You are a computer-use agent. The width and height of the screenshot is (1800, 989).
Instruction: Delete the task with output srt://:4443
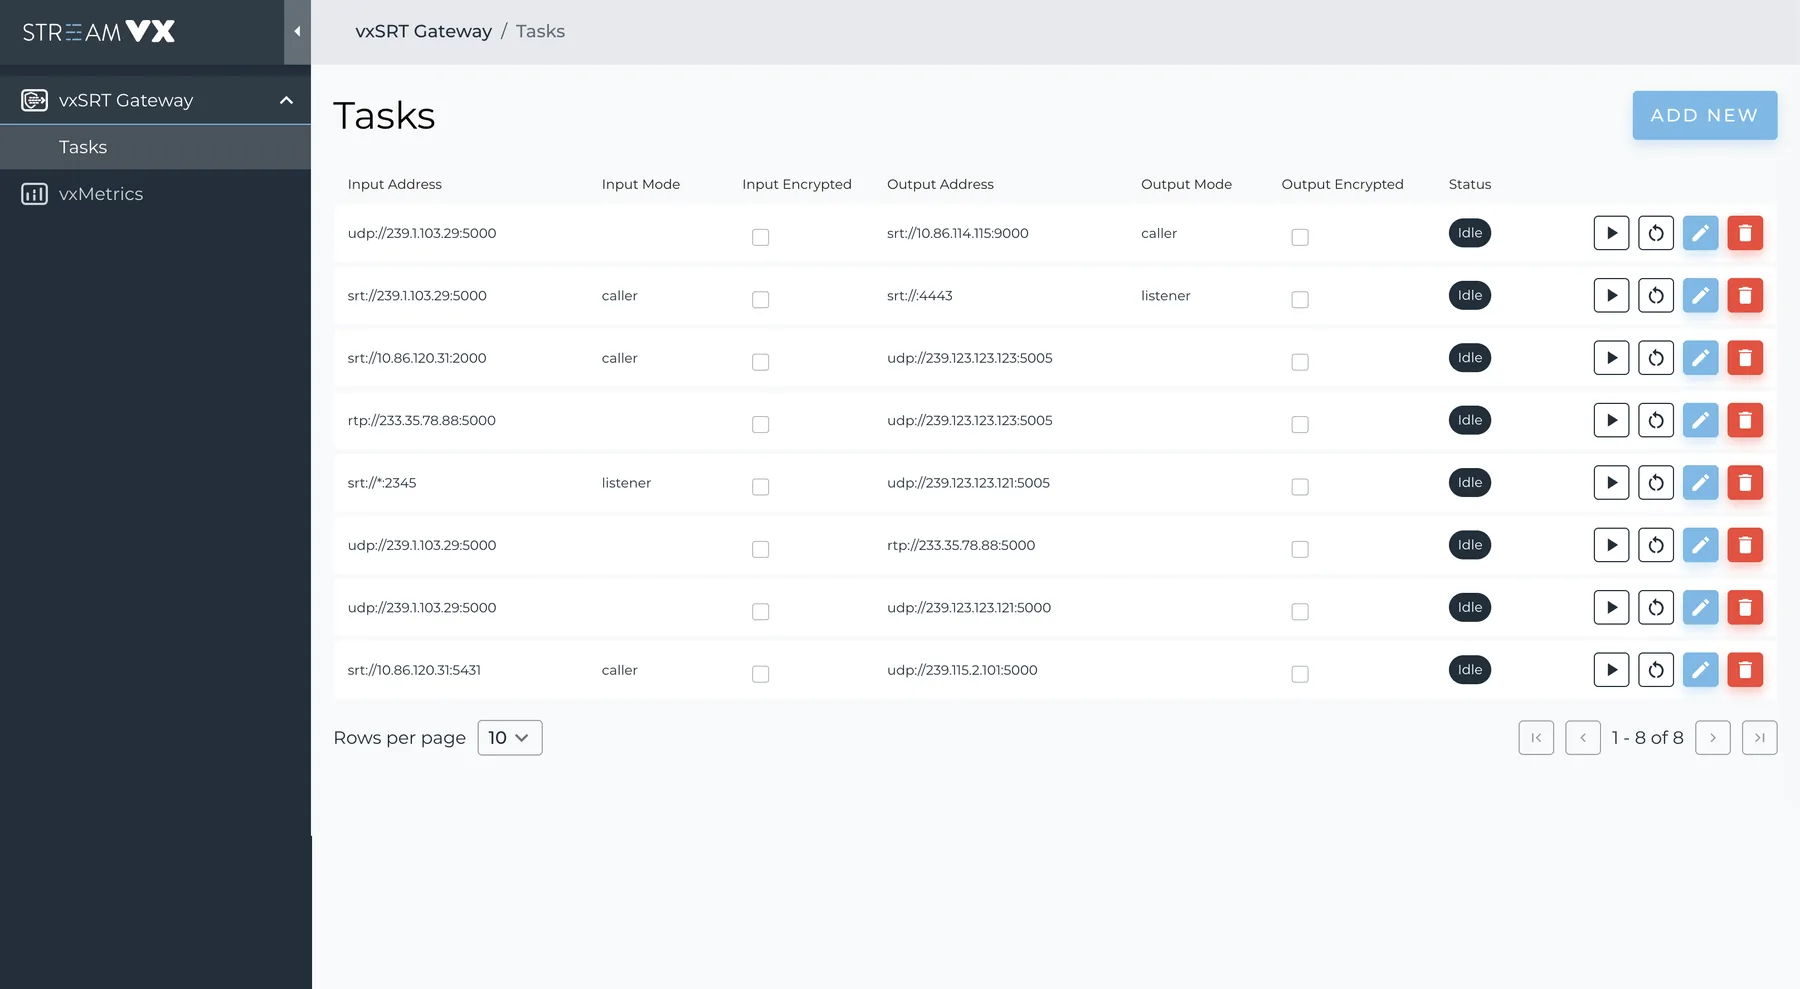coord(1745,295)
